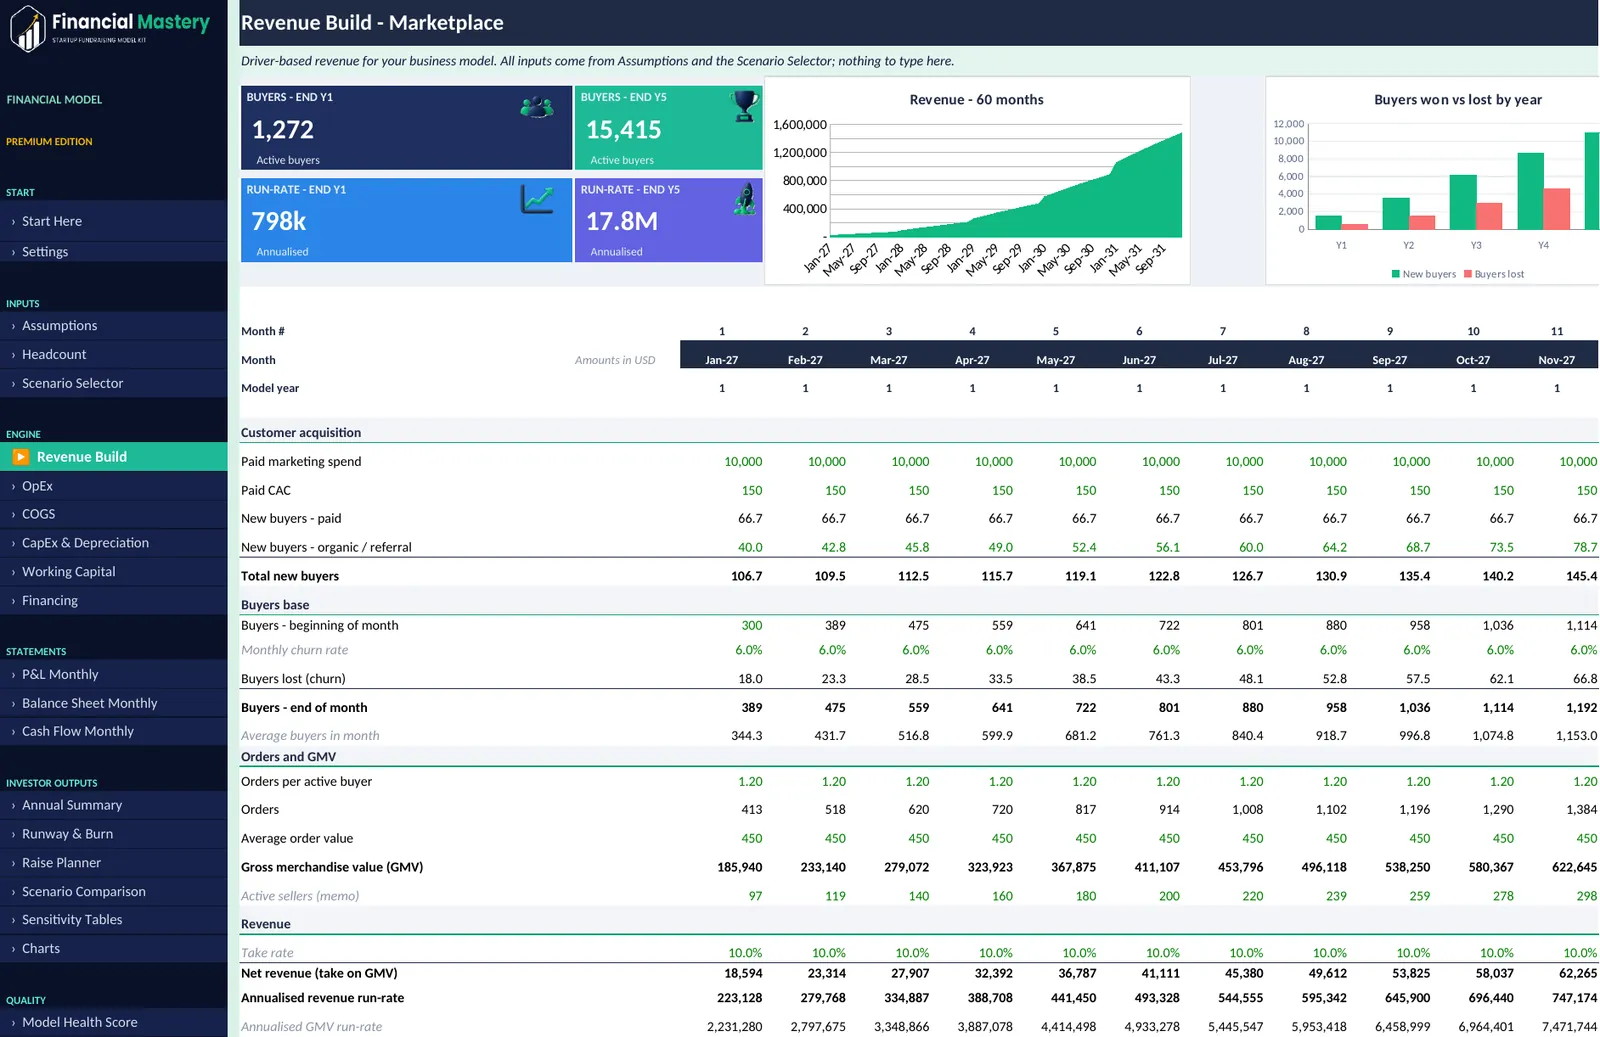Click the orange play icon beside Revenue Build
Image resolution: width=1600 pixels, height=1037 pixels.
coord(20,457)
